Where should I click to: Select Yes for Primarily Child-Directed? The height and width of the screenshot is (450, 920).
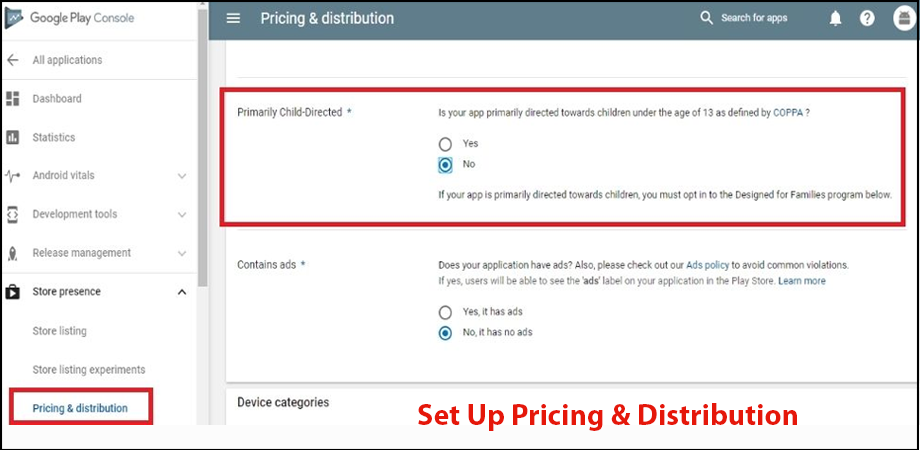(446, 144)
